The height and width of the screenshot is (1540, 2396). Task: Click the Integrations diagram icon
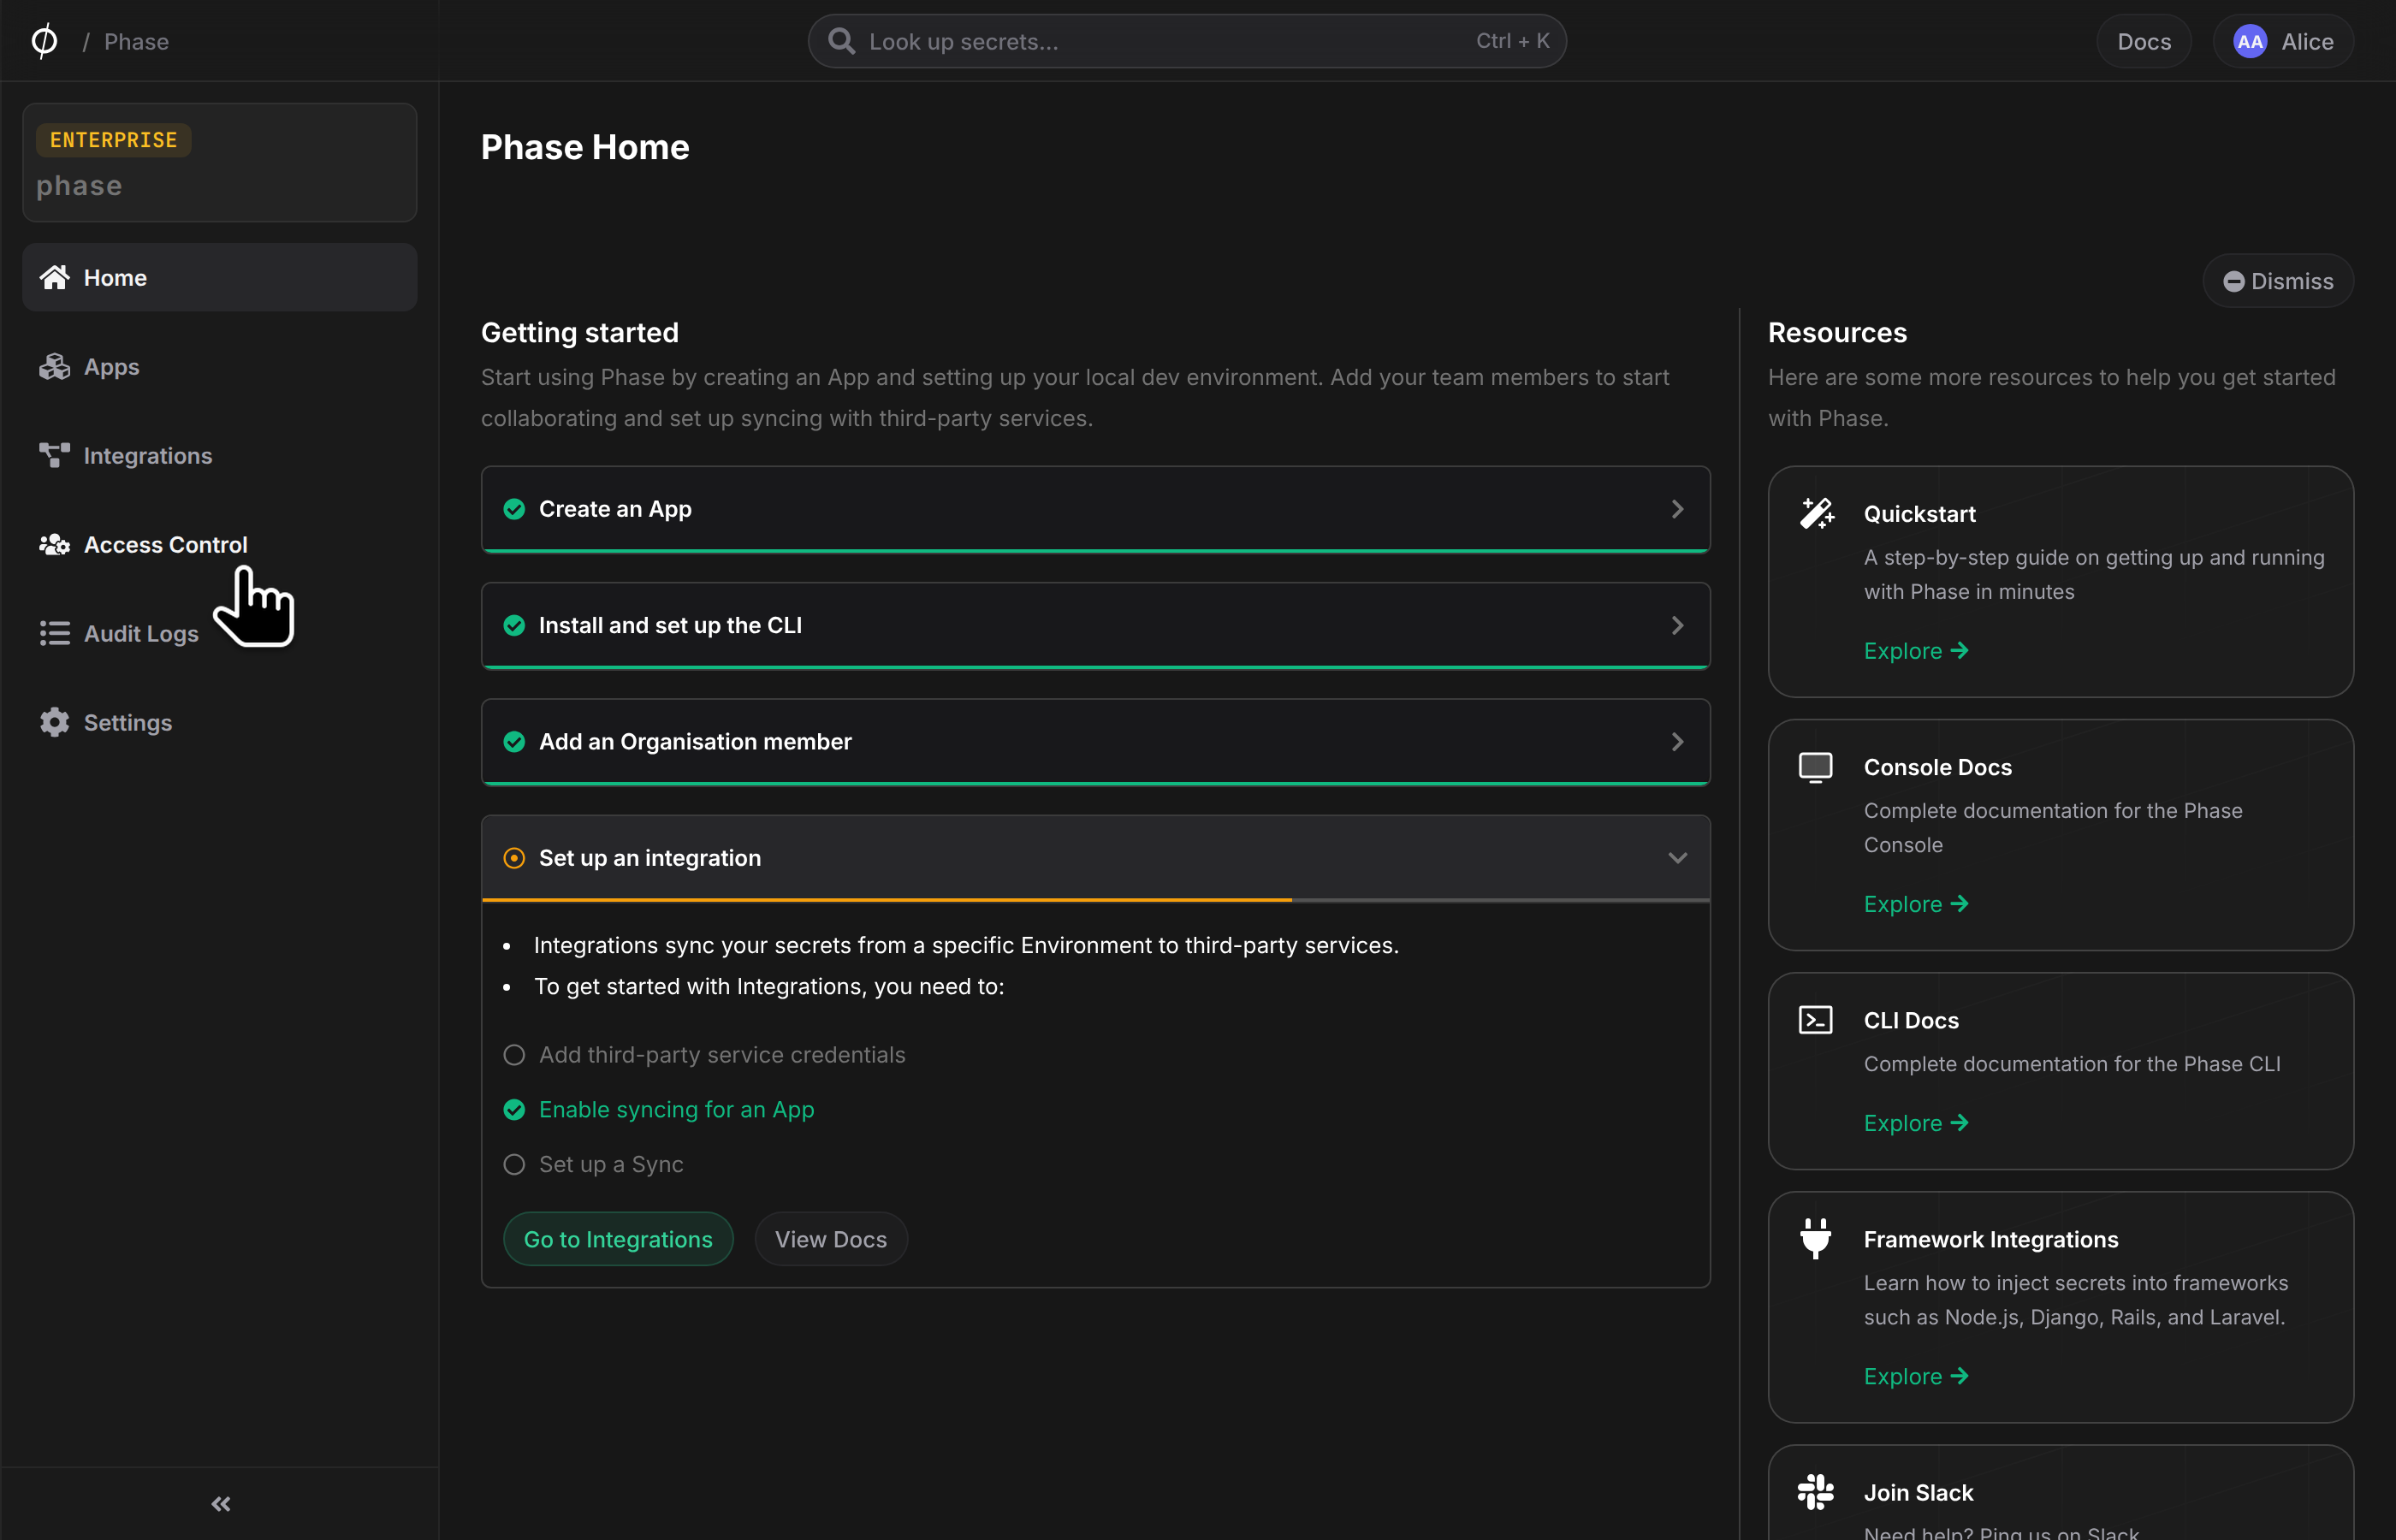[54, 456]
